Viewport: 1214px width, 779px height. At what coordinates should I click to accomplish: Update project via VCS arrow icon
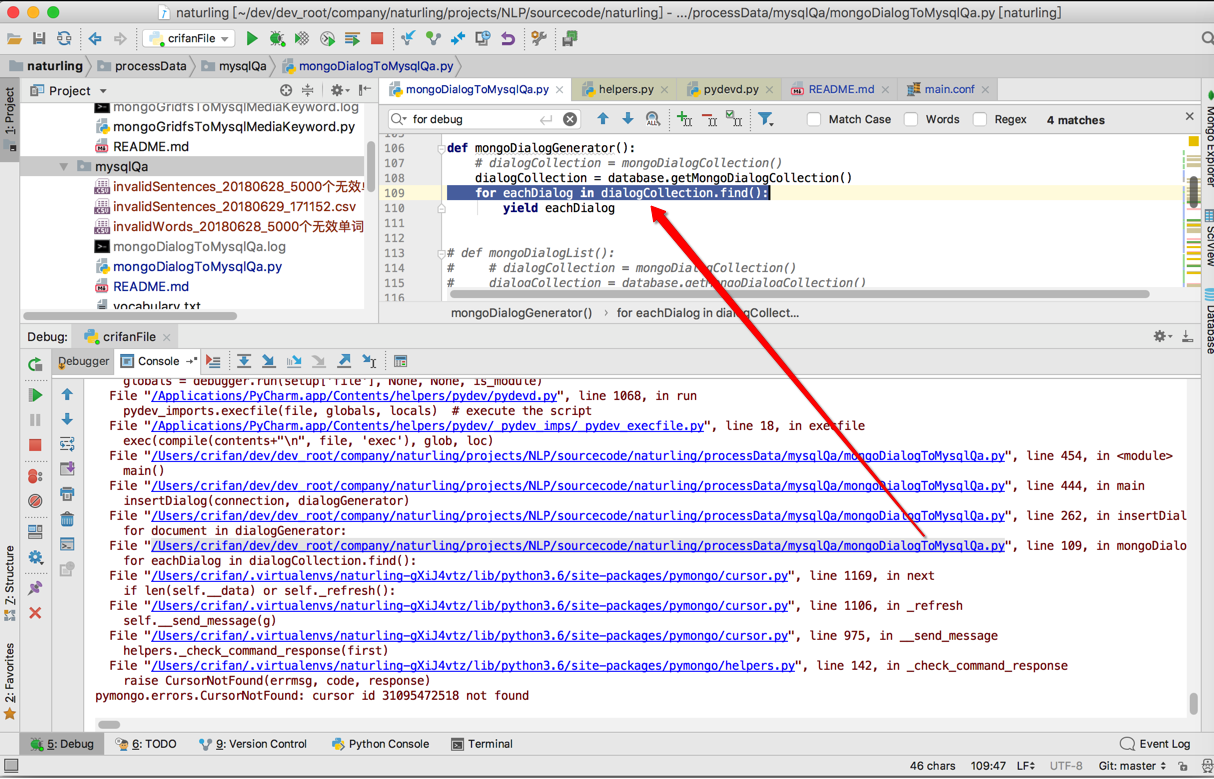click(x=408, y=39)
